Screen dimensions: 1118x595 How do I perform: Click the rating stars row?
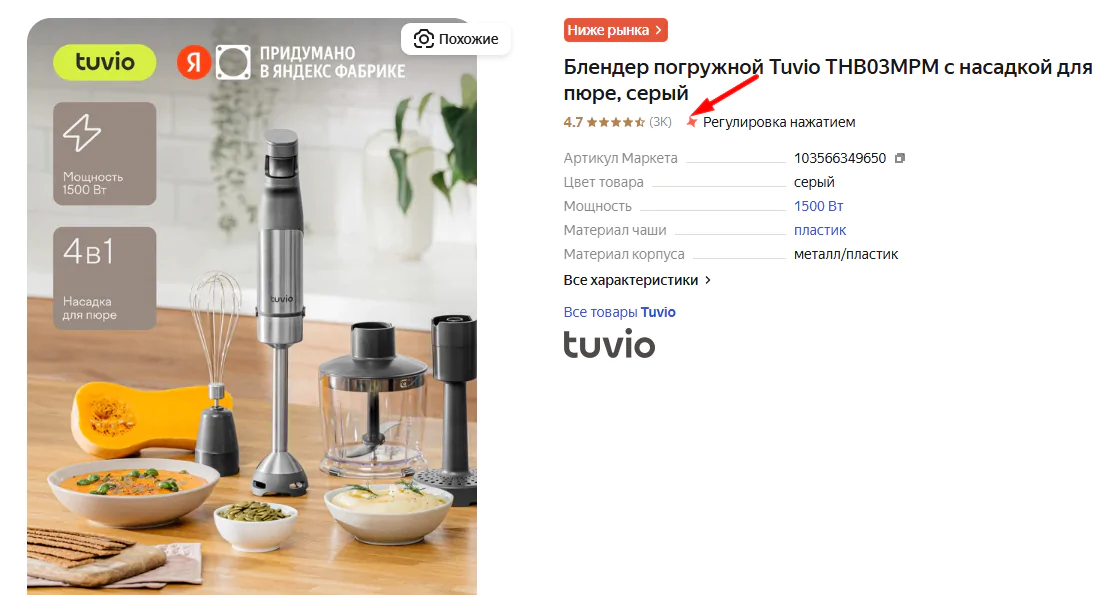[x=616, y=122]
